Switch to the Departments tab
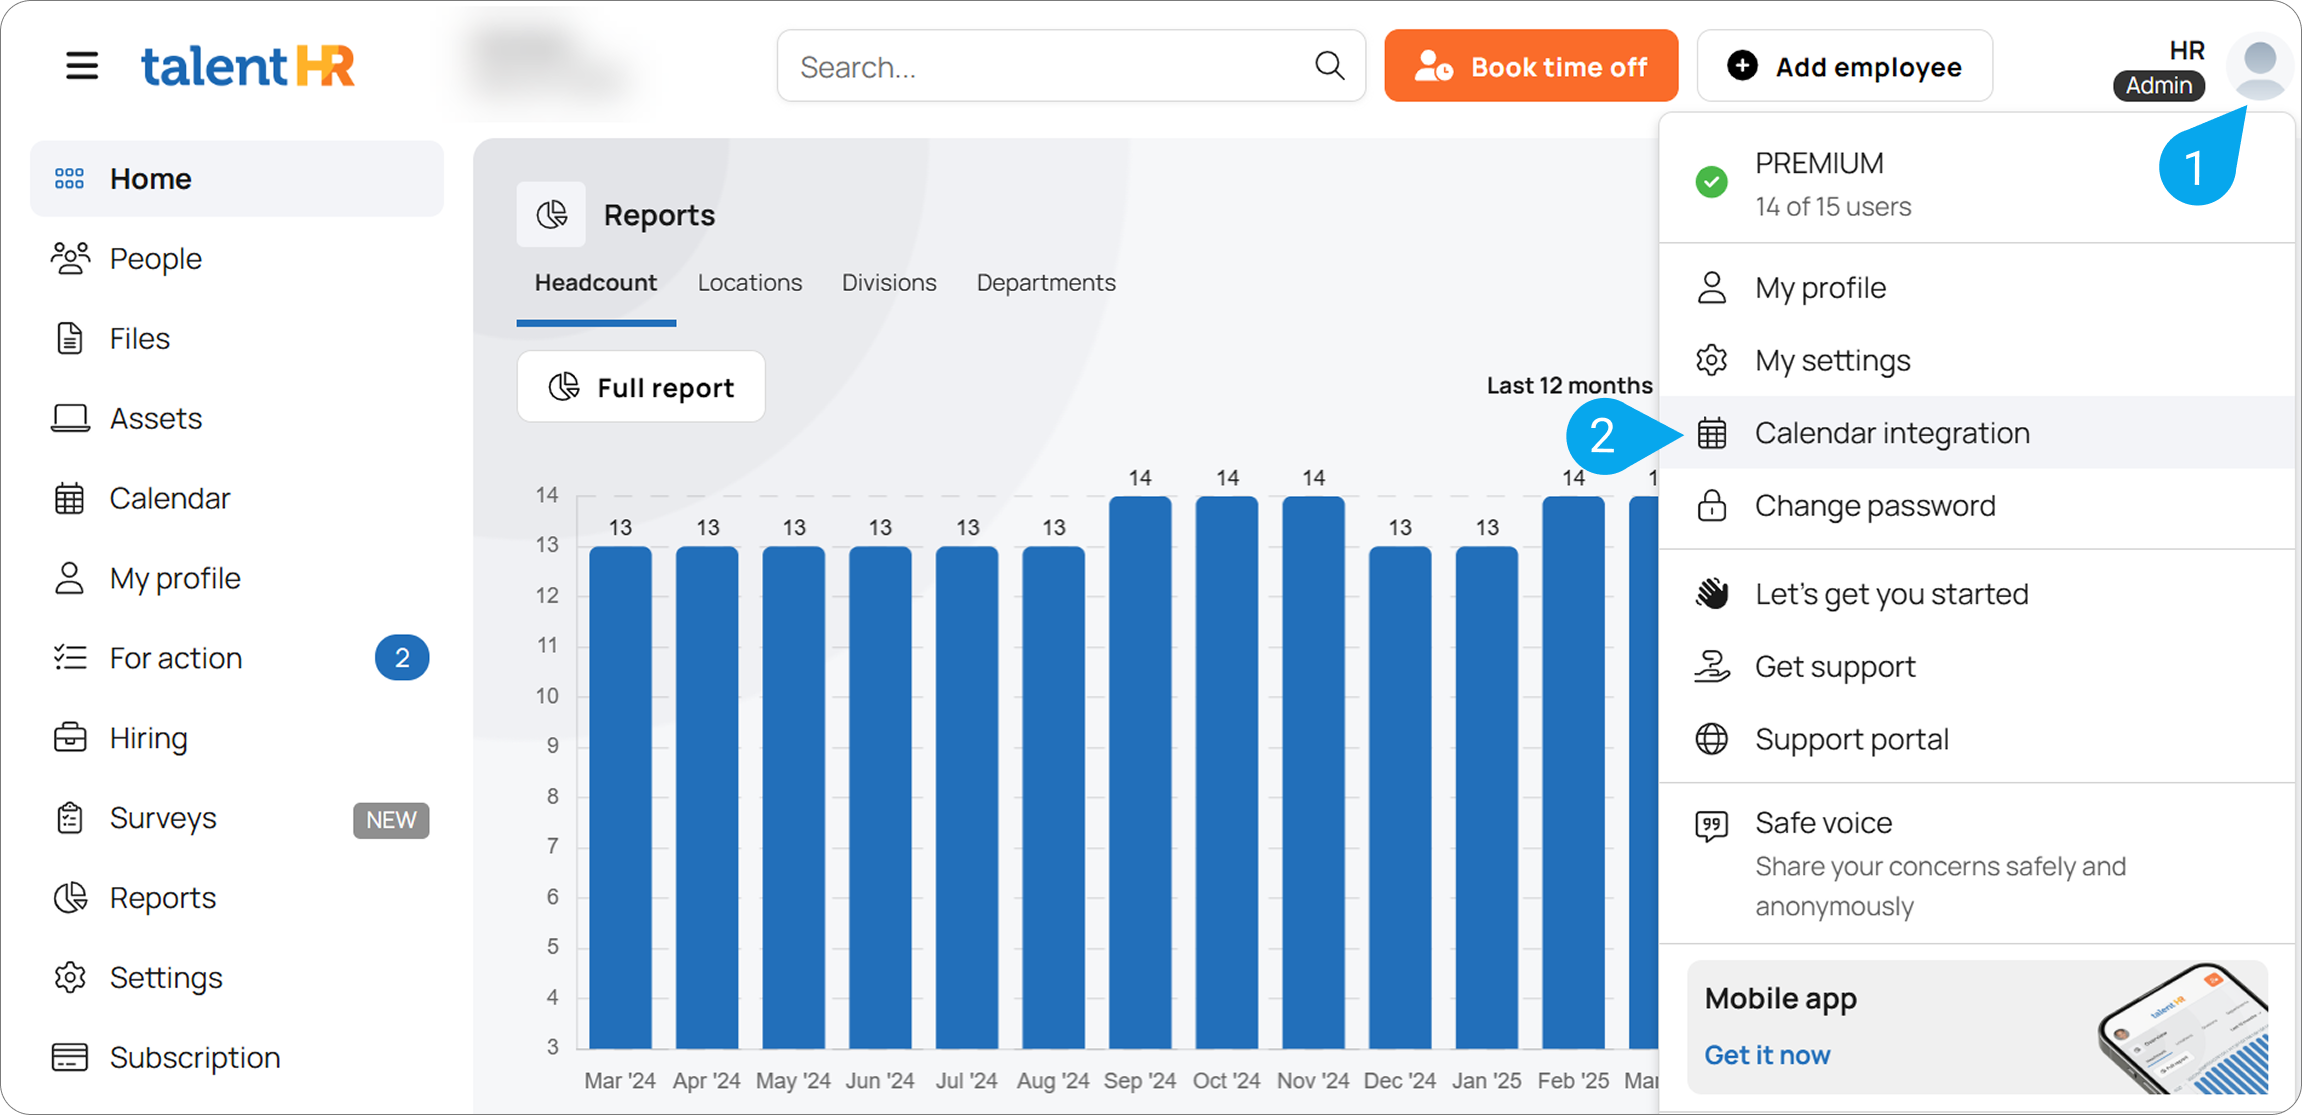Screen dimensions: 2302x1115 pyautogui.click(x=1046, y=283)
